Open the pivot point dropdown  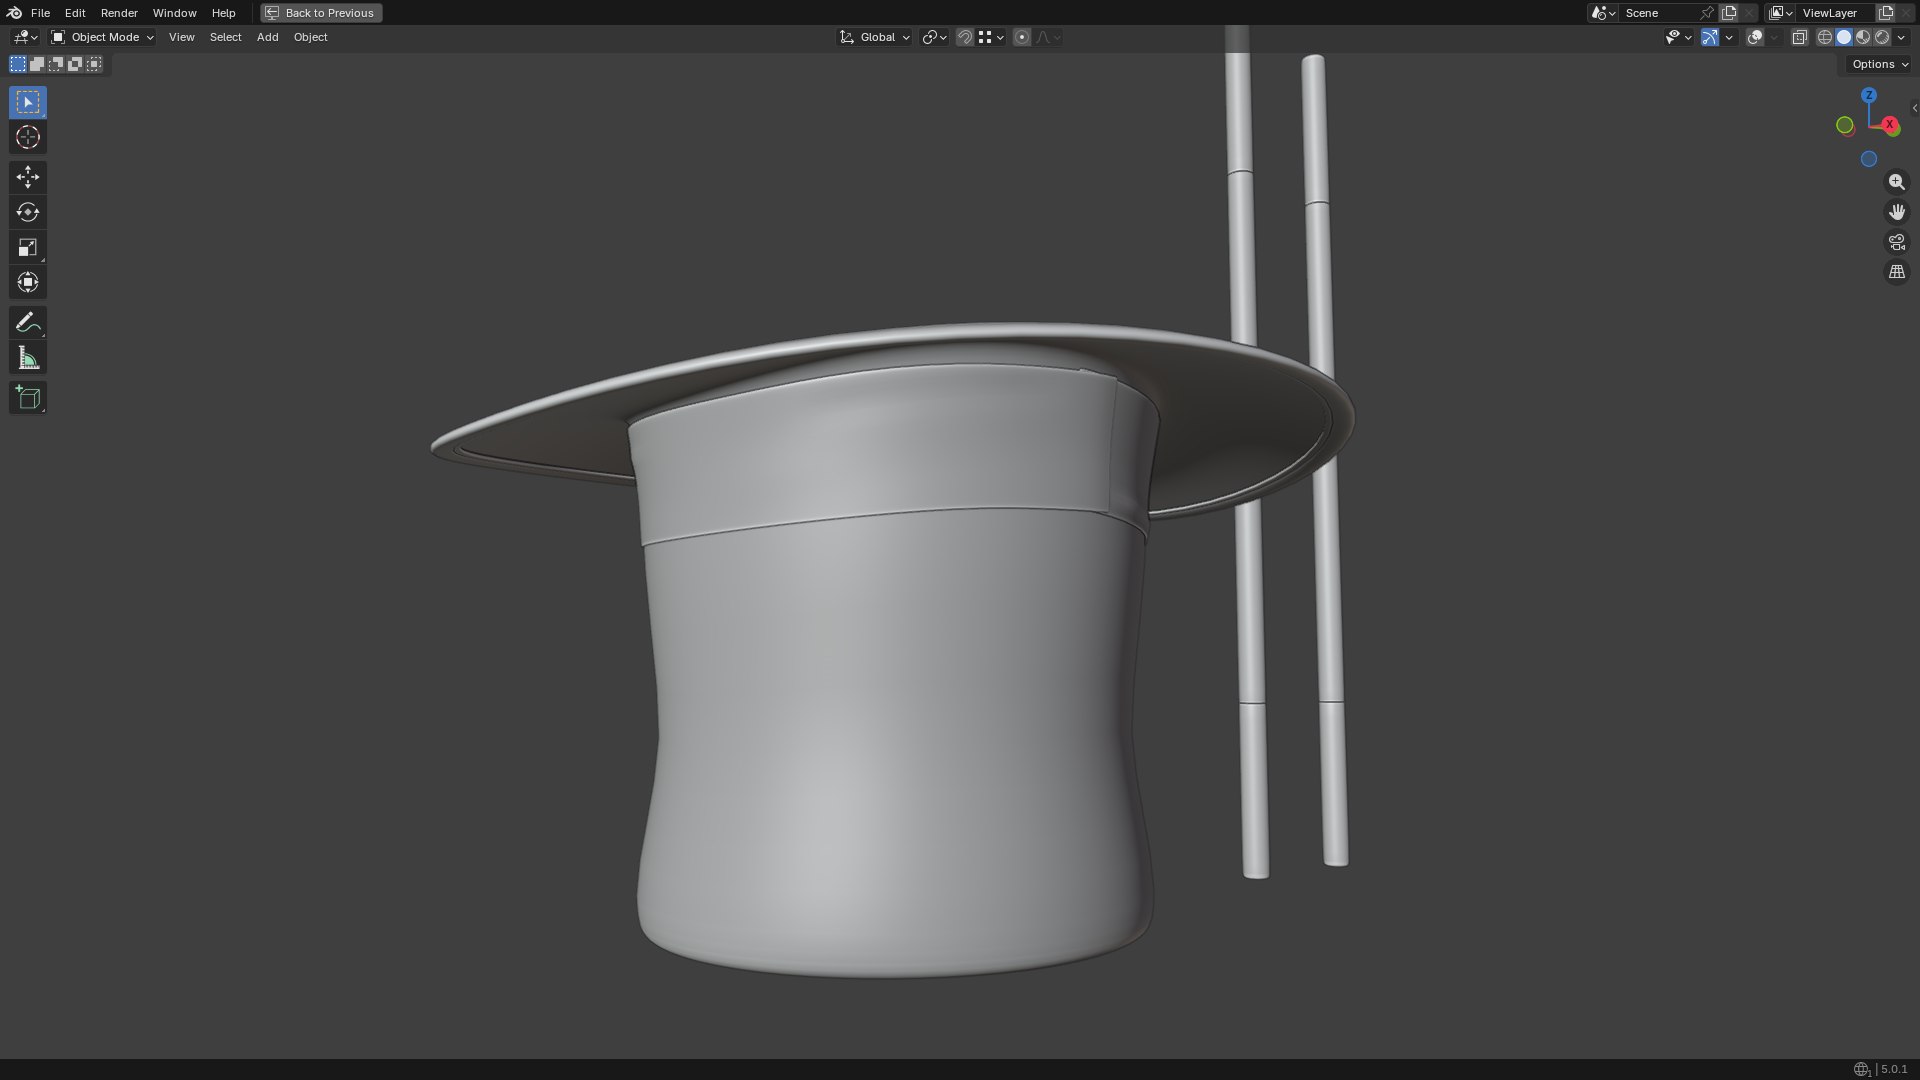click(x=934, y=37)
